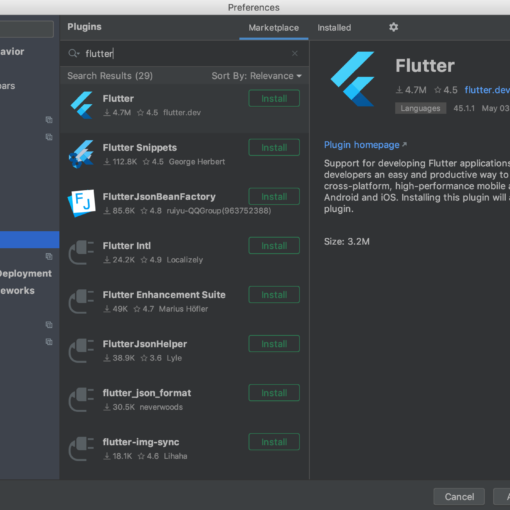Screen dimensions: 510x510
Task: Open the plugins gear settings icon
Action: point(393,27)
